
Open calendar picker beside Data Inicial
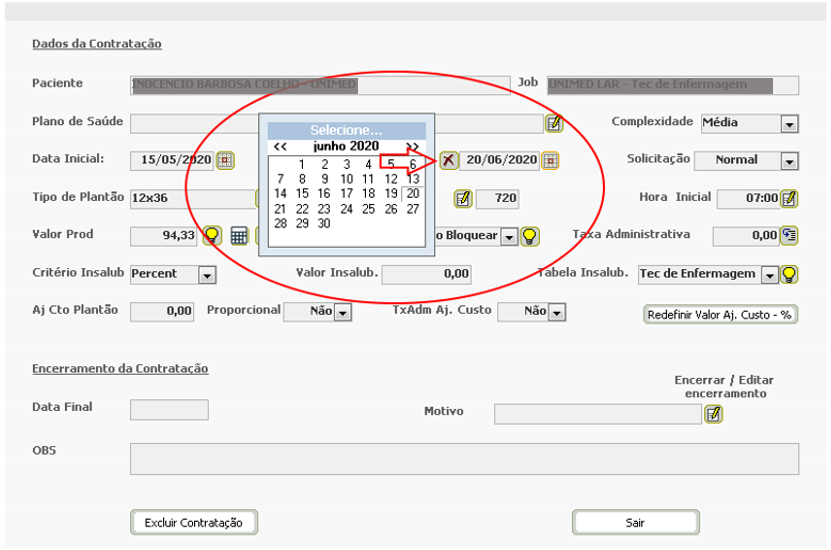pos(225,160)
